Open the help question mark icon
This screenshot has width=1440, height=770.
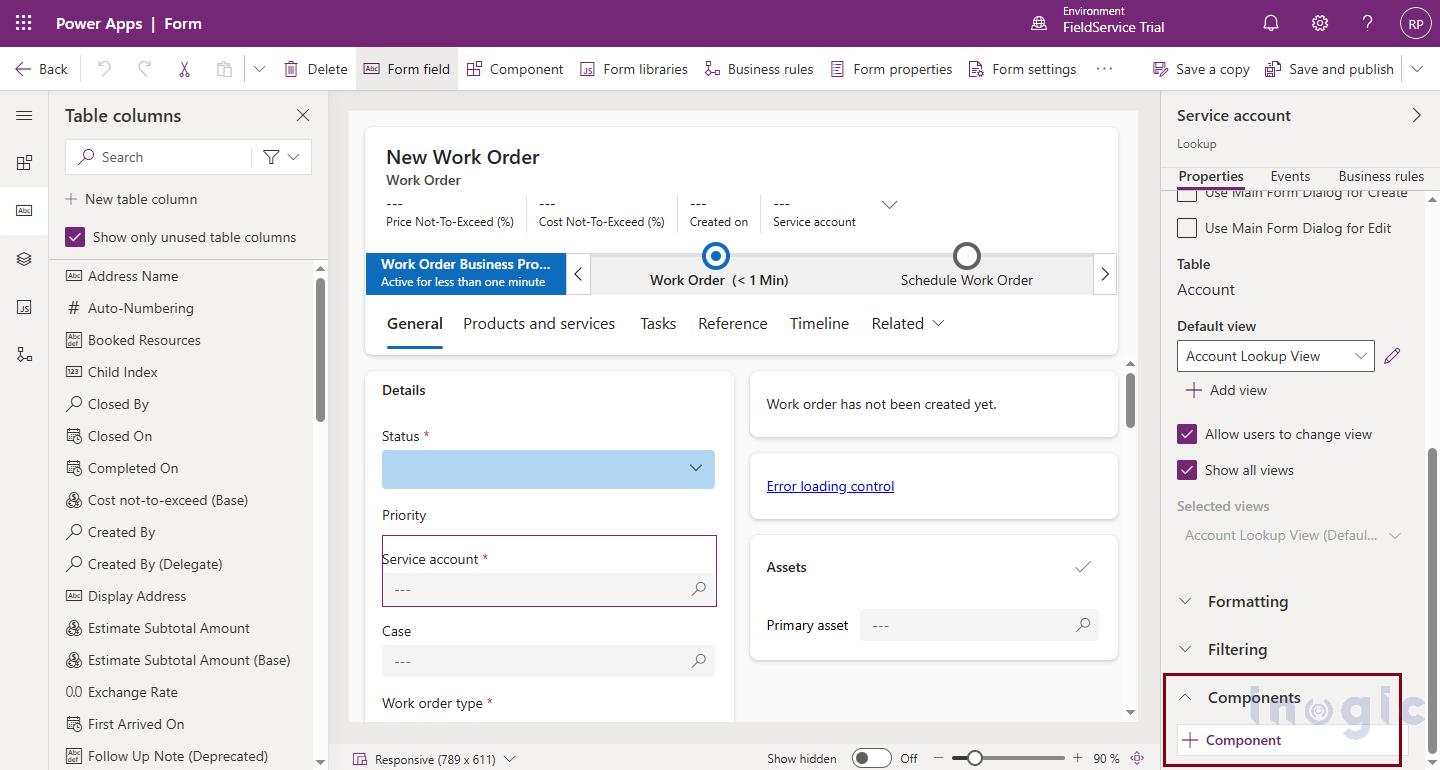(x=1367, y=23)
